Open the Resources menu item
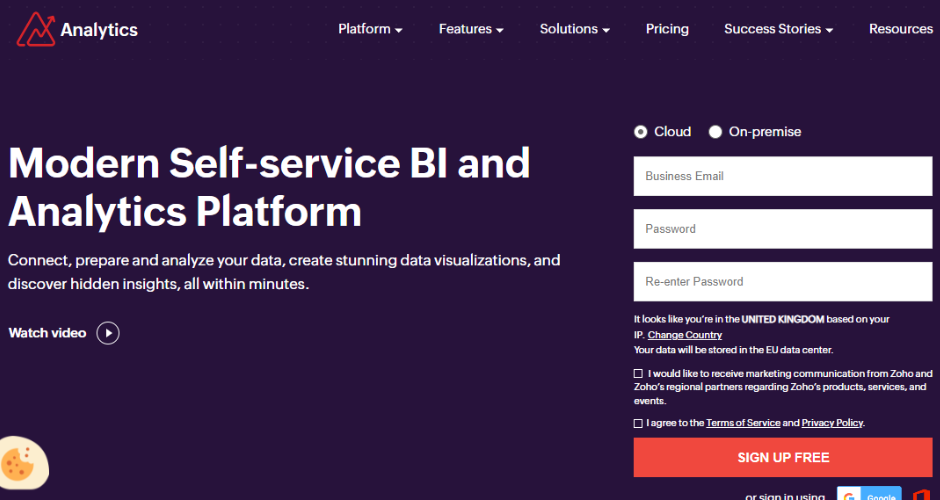The height and width of the screenshot is (500, 940). (900, 29)
